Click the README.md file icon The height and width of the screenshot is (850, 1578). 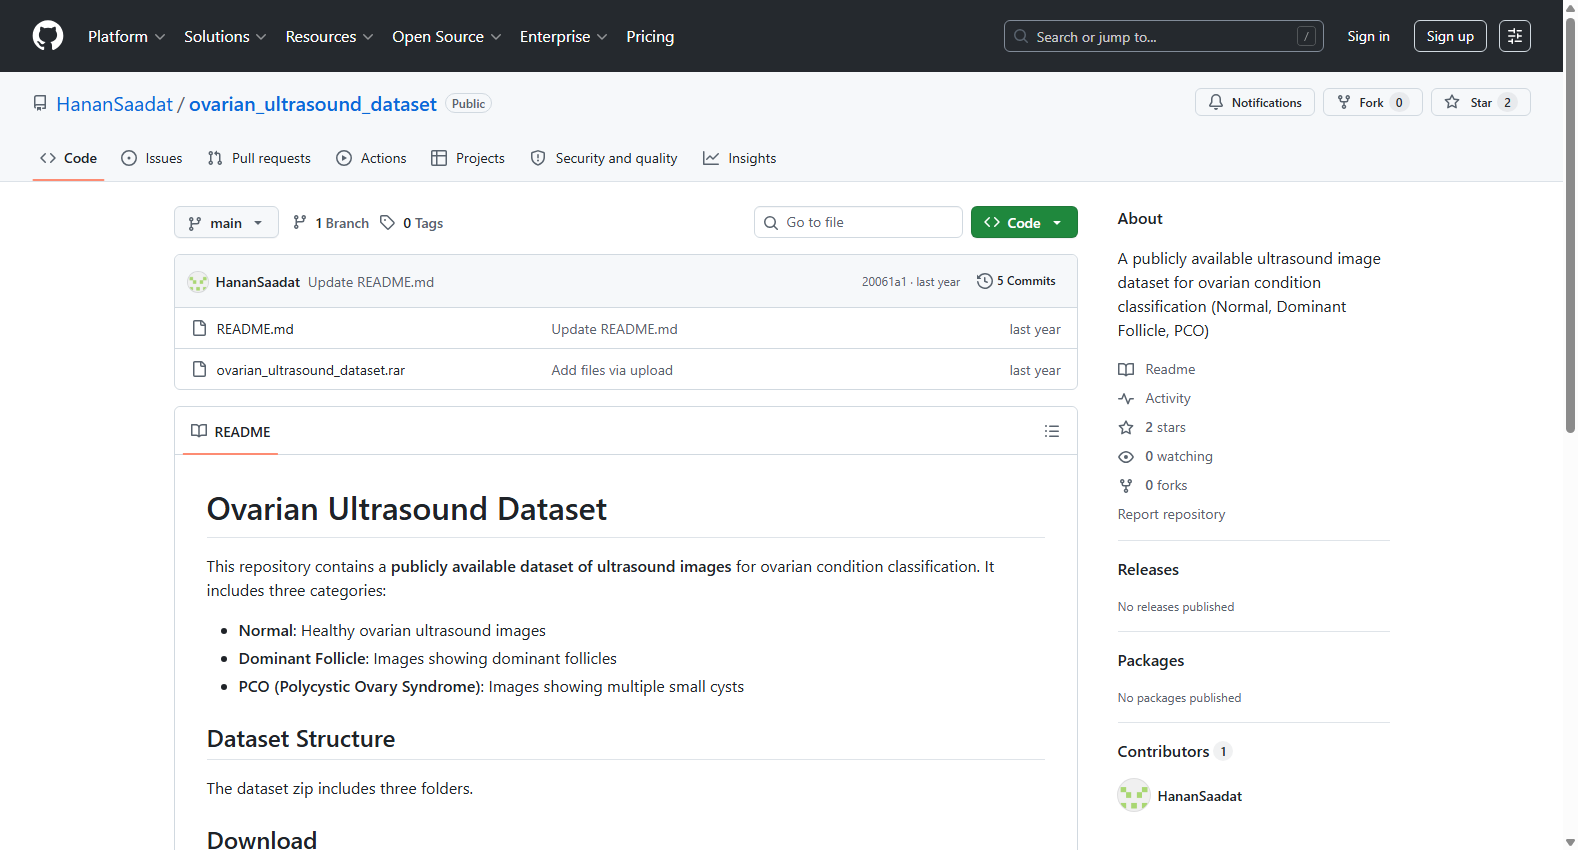tap(199, 328)
